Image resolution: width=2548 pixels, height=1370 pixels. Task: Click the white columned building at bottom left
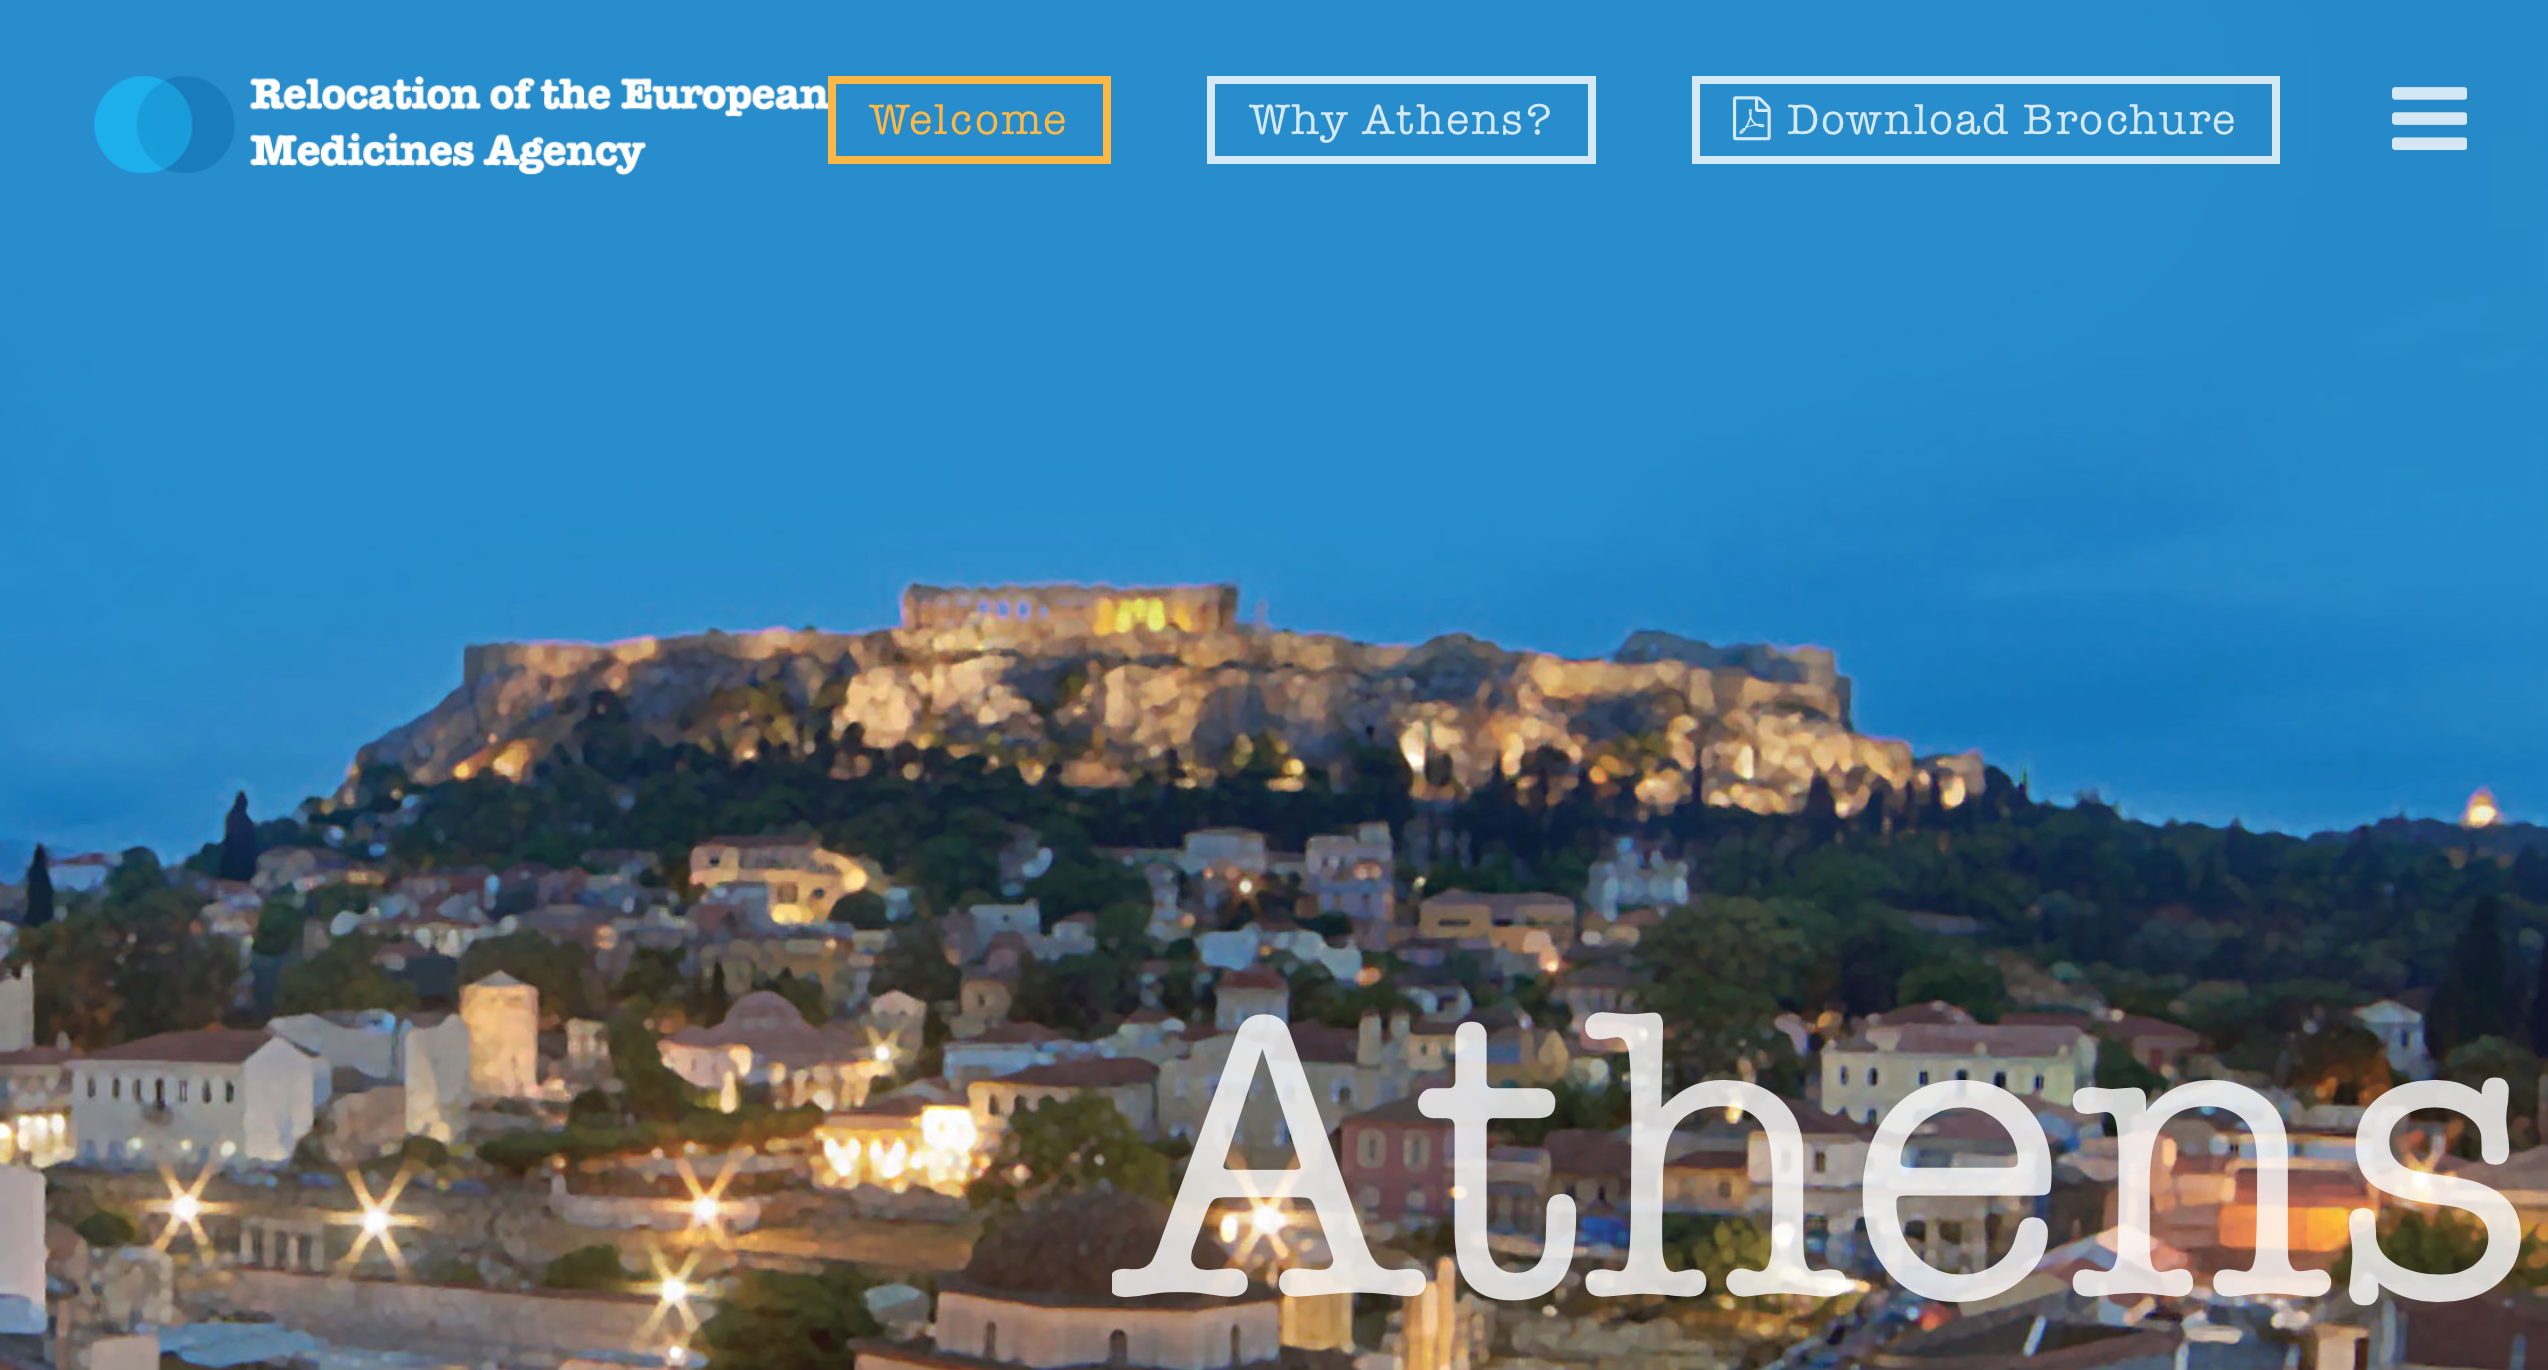[x=190, y=1100]
